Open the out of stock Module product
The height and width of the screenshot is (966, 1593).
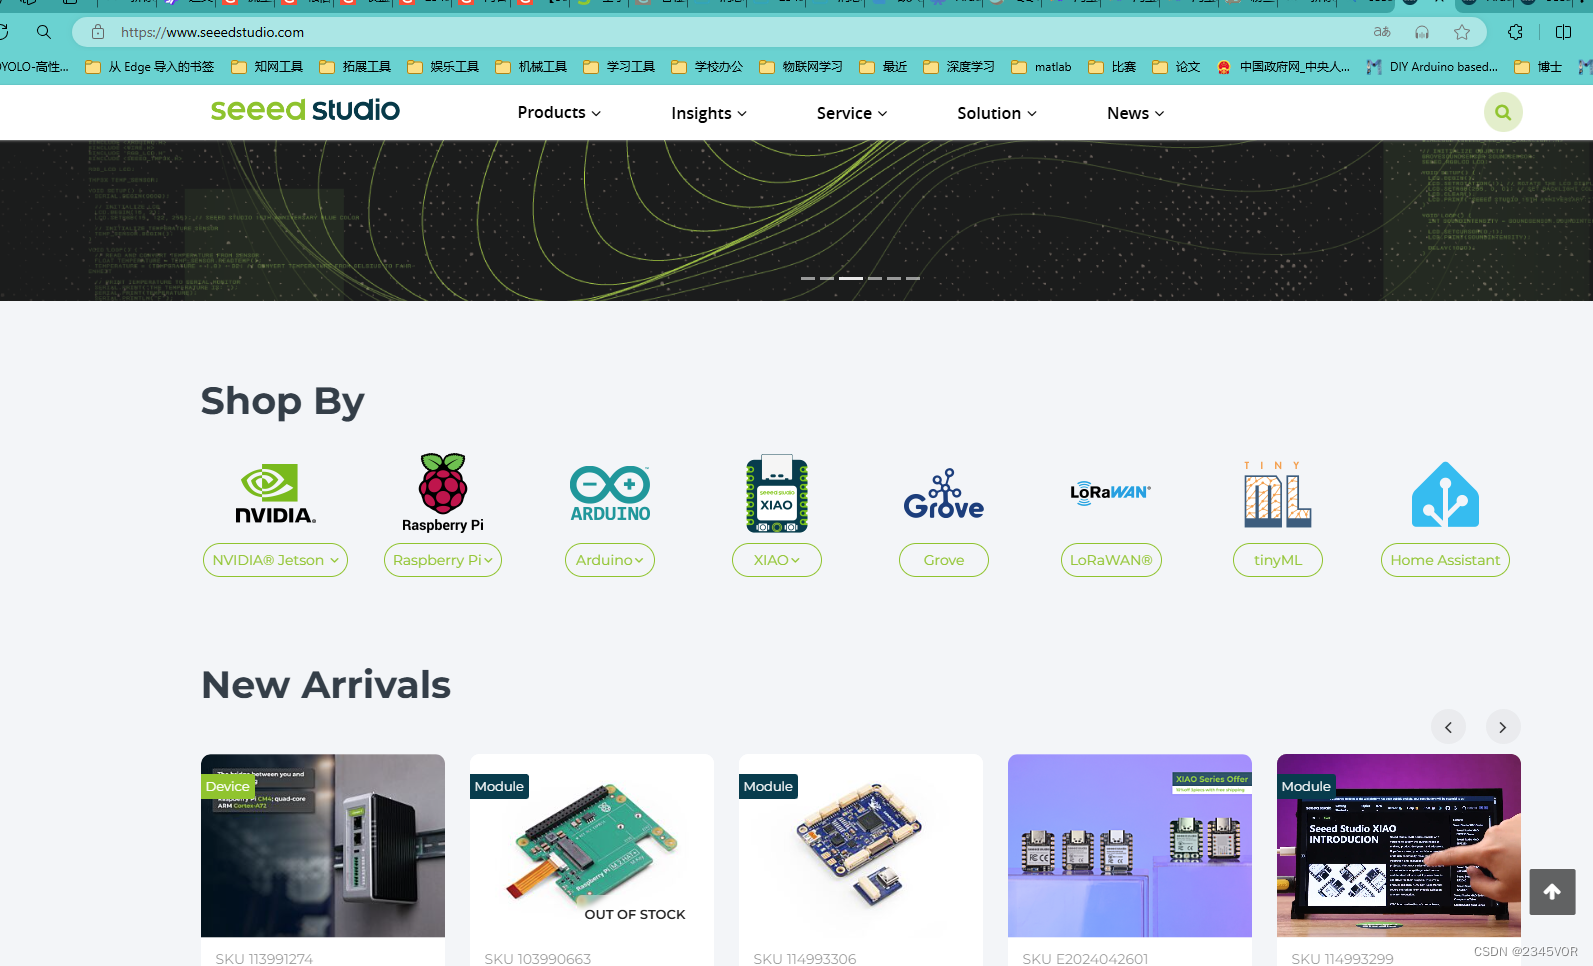click(592, 846)
